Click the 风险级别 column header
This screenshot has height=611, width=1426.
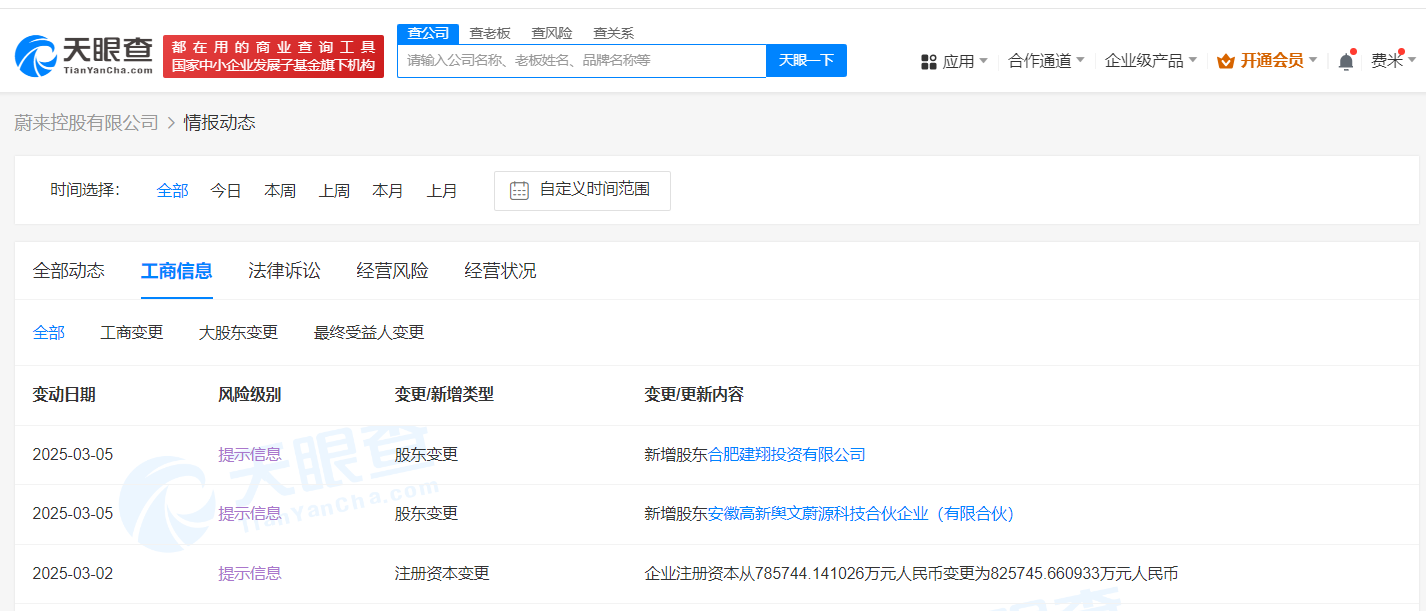click(250, 395)
